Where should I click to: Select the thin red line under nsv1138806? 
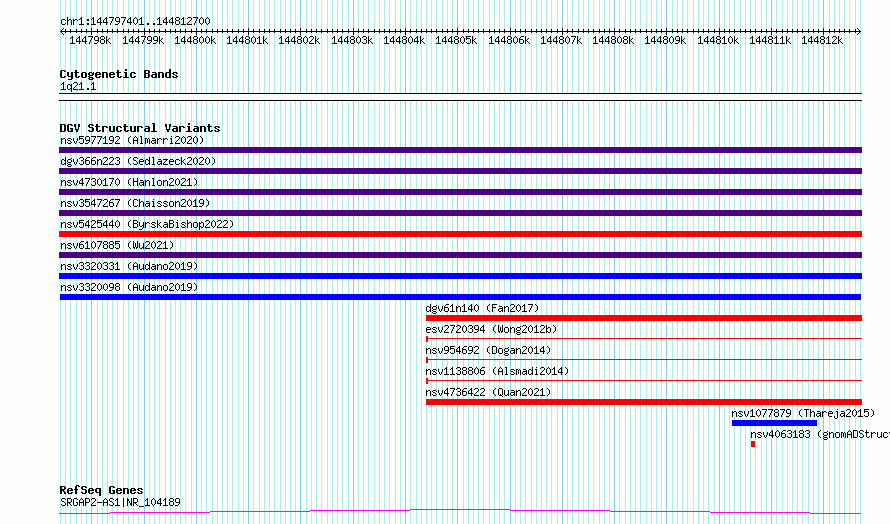tap(644, 381)
